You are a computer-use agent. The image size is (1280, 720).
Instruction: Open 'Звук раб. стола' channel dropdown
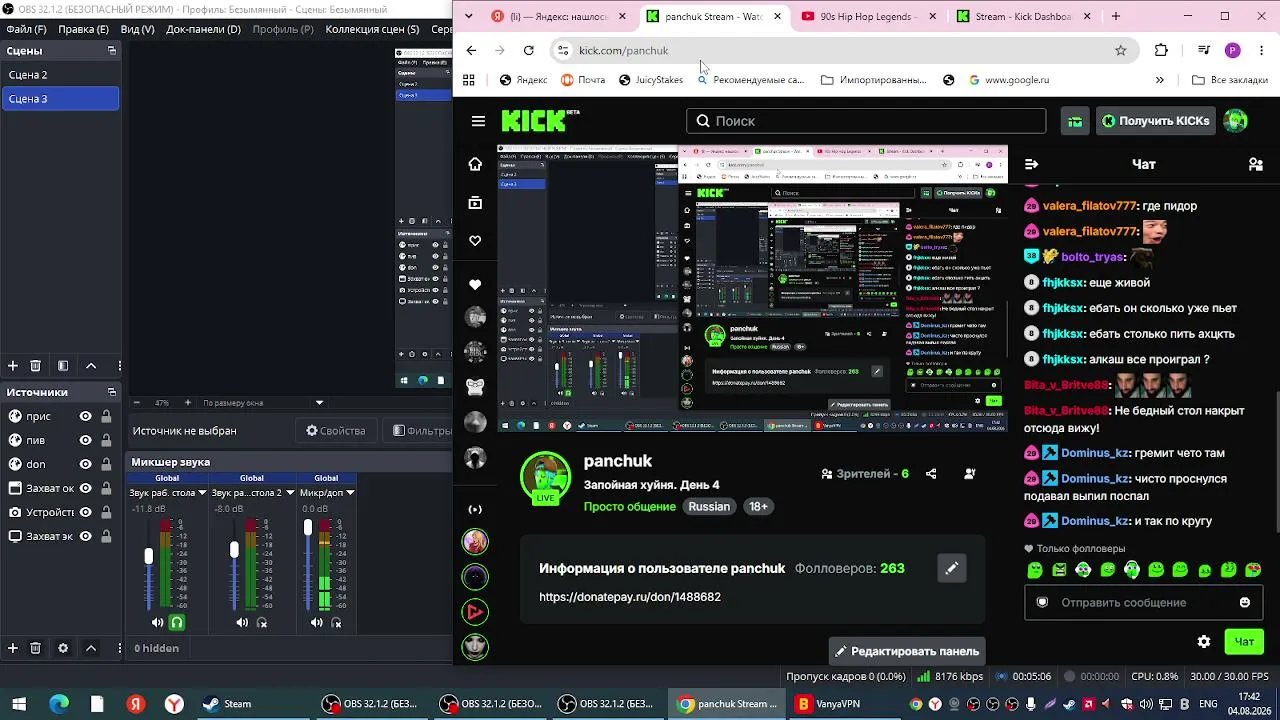[202, 493]
